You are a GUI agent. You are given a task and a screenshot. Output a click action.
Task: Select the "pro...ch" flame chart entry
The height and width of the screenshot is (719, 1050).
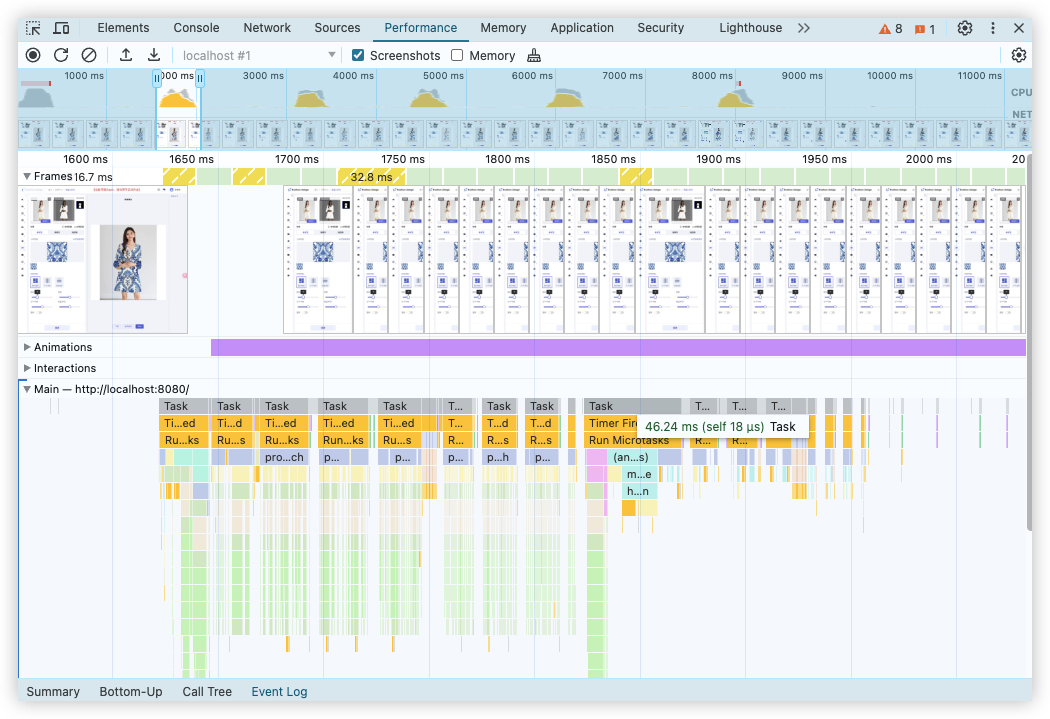284,457
